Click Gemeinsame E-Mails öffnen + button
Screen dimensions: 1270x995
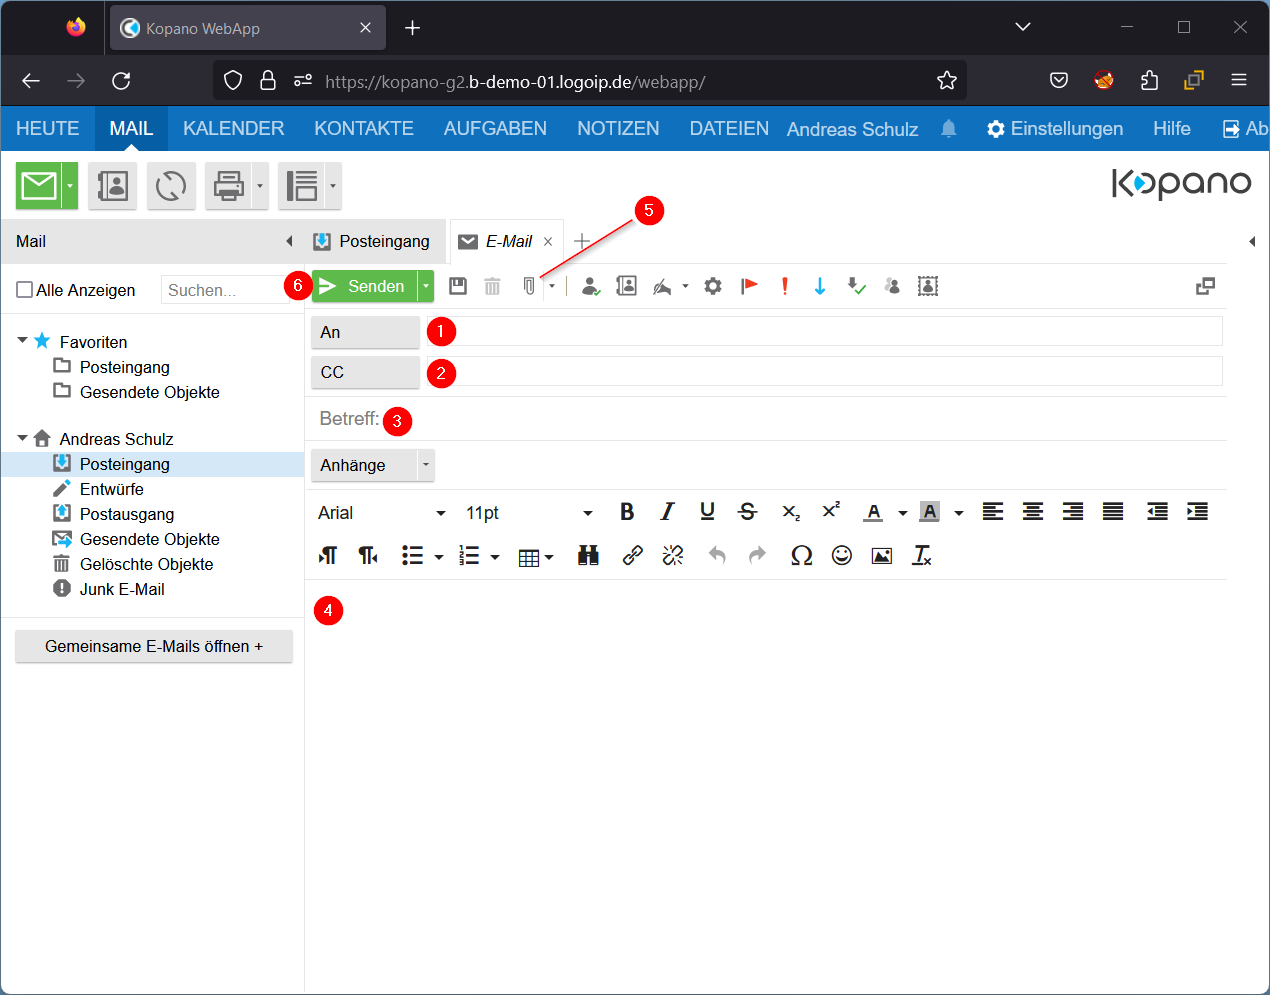pyautogui.click(x=154, y=646)
